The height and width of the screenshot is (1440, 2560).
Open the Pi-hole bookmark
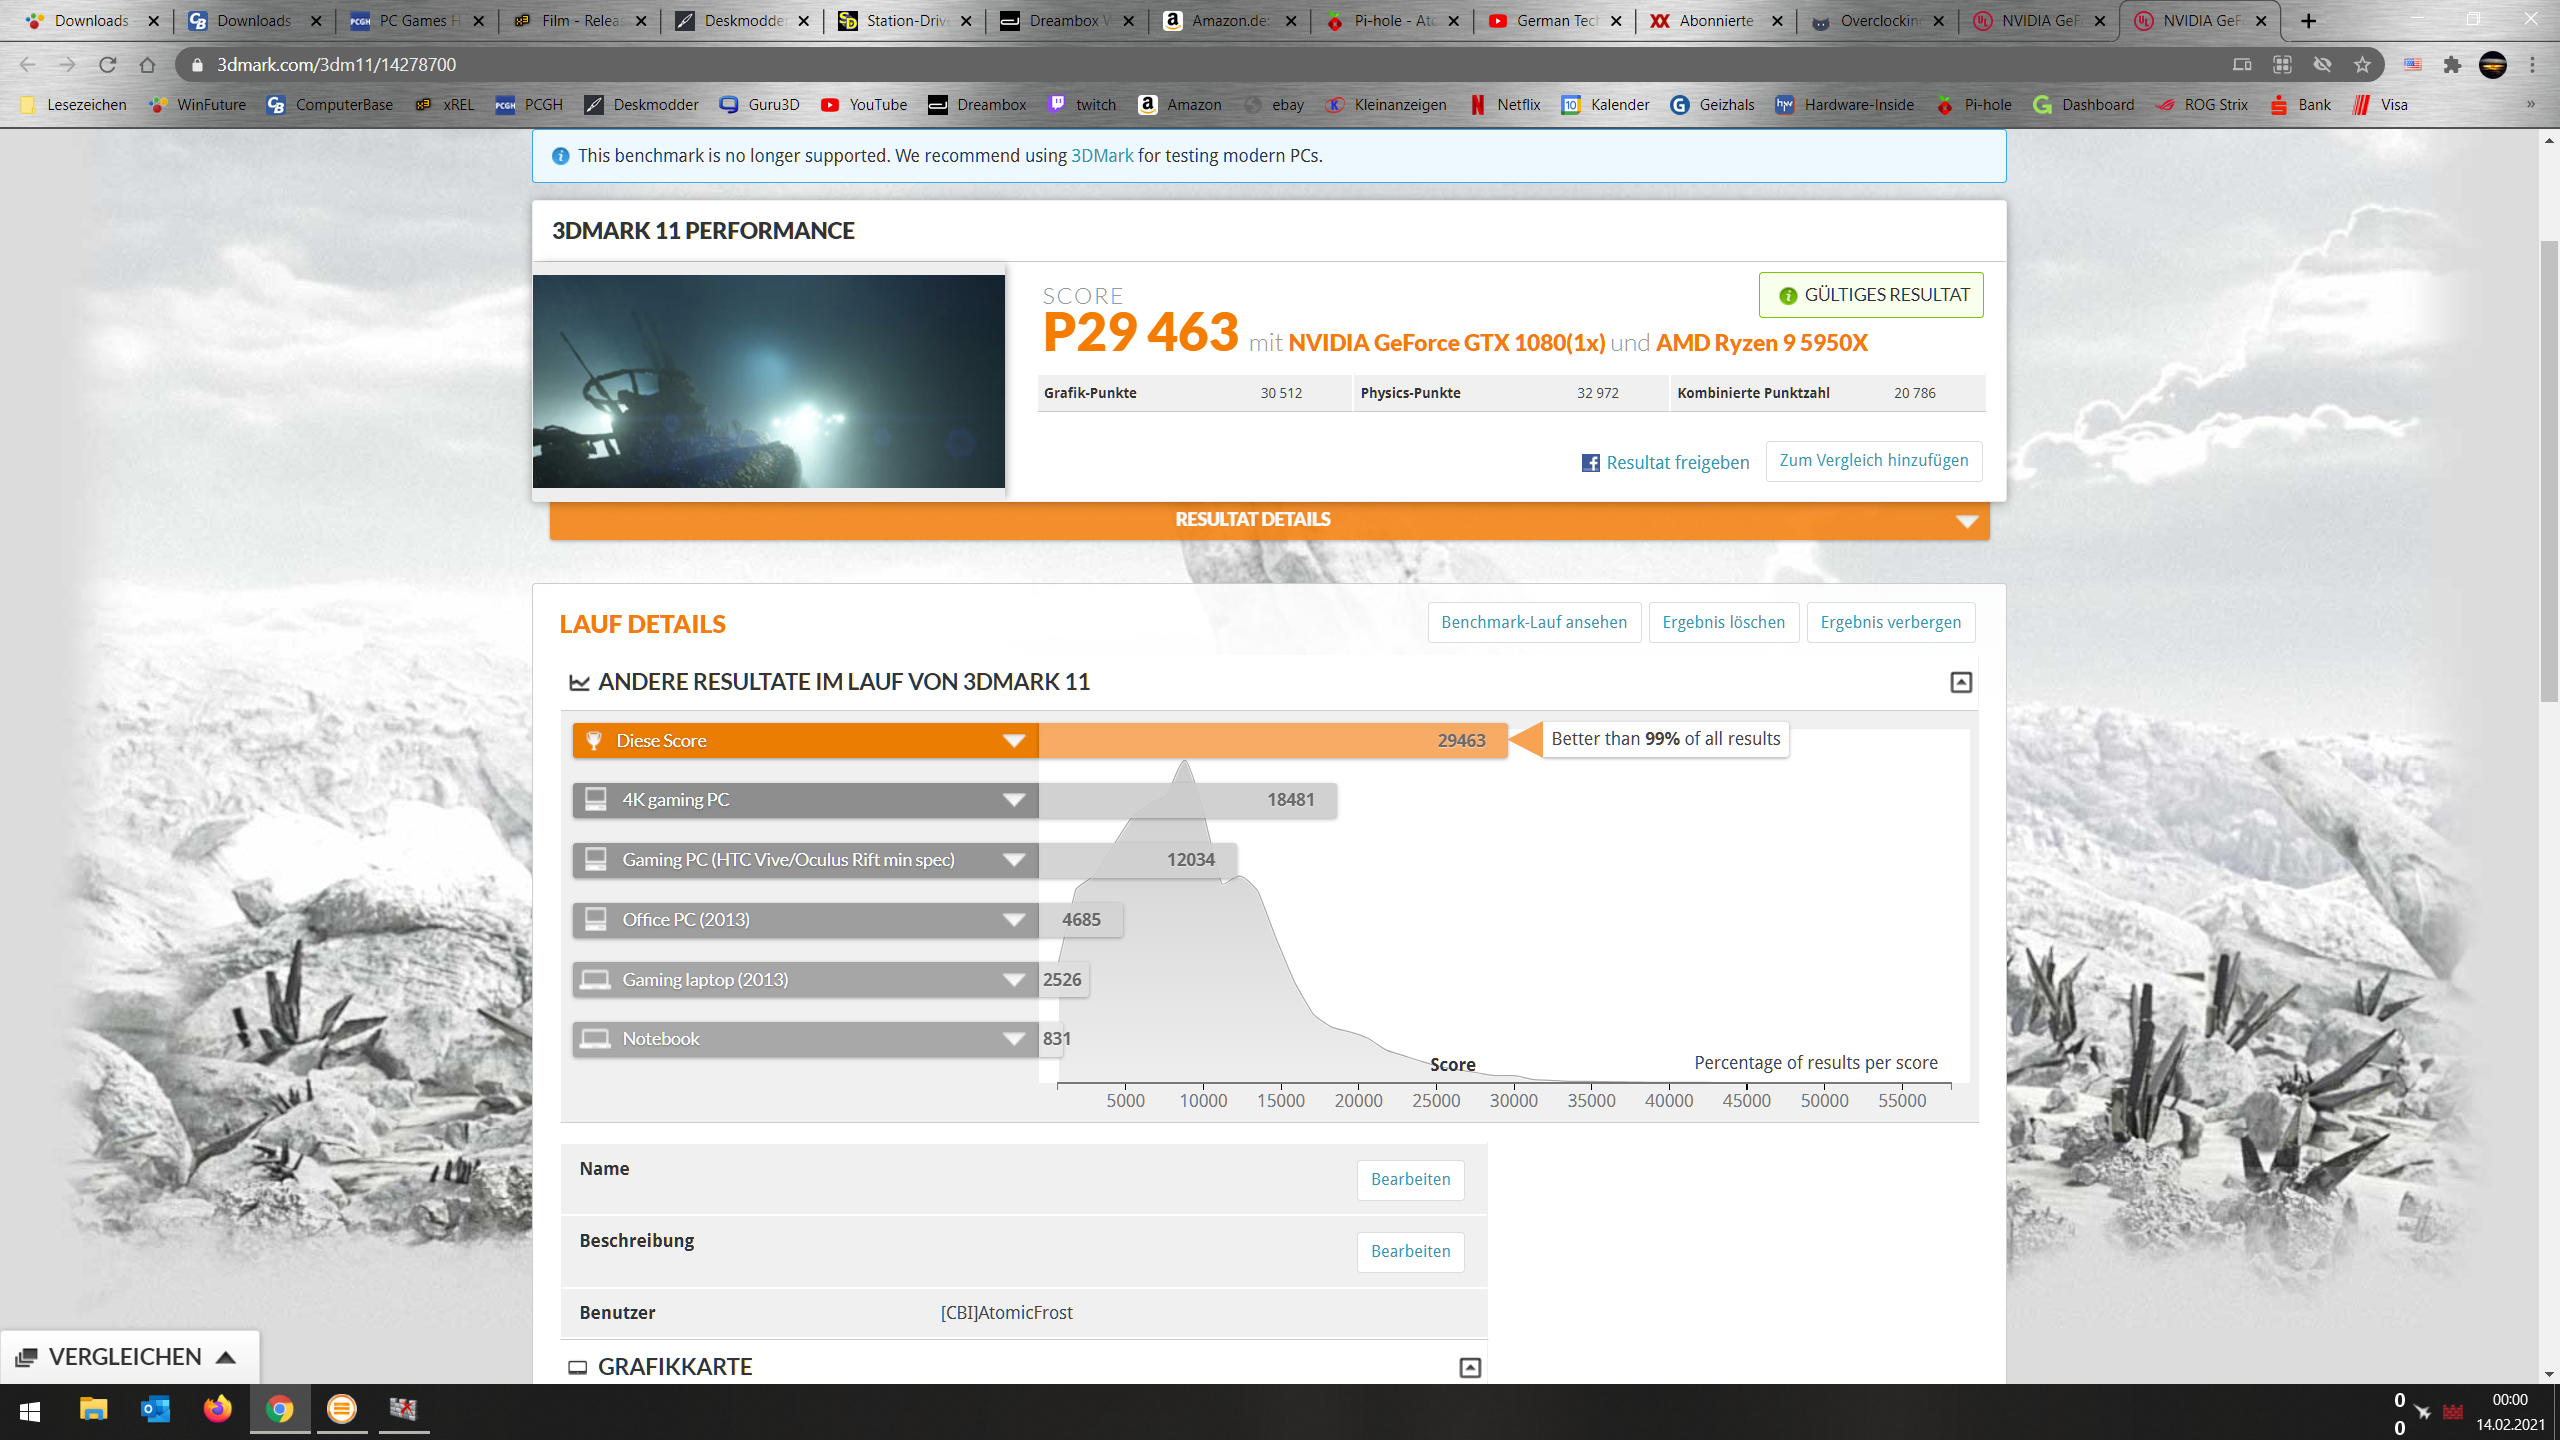[1974, 105]
